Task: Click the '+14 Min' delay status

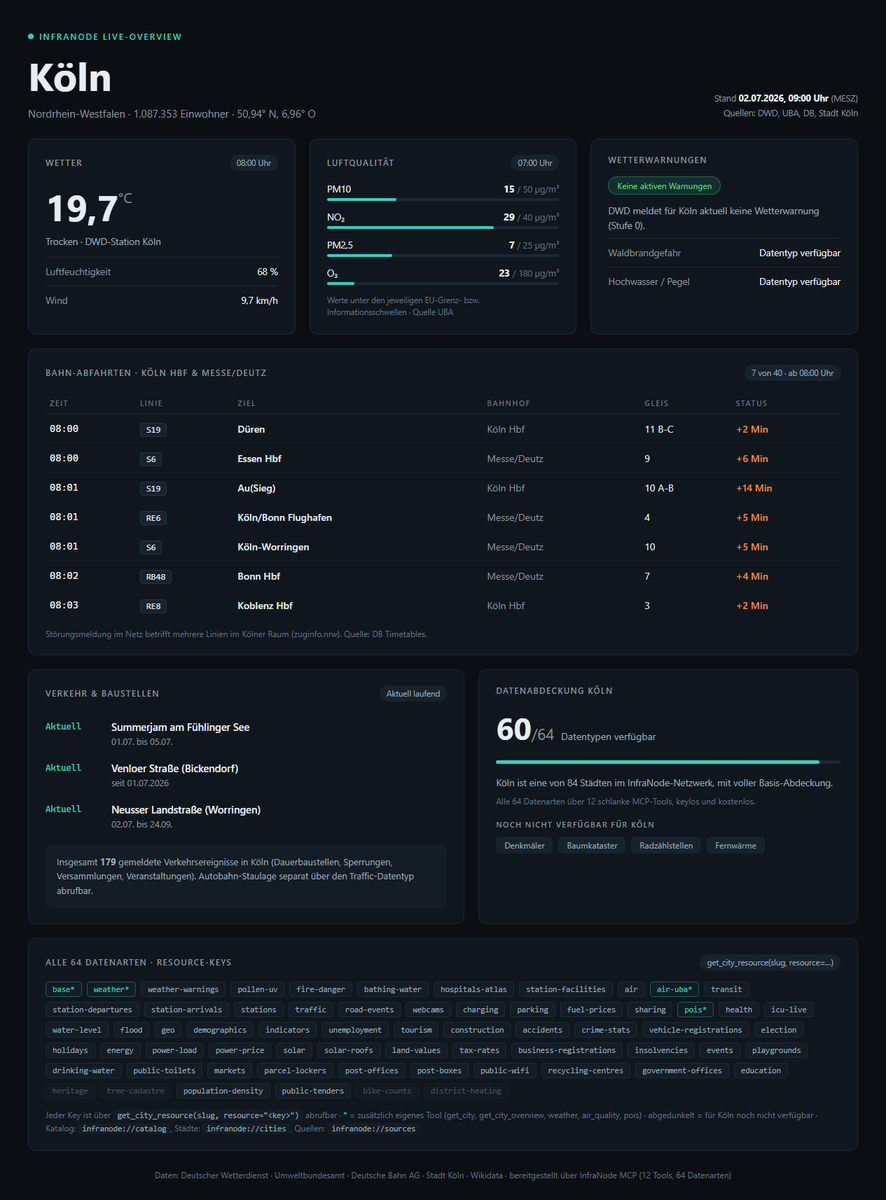Action: pyautogui.click(x=754, y=488)
